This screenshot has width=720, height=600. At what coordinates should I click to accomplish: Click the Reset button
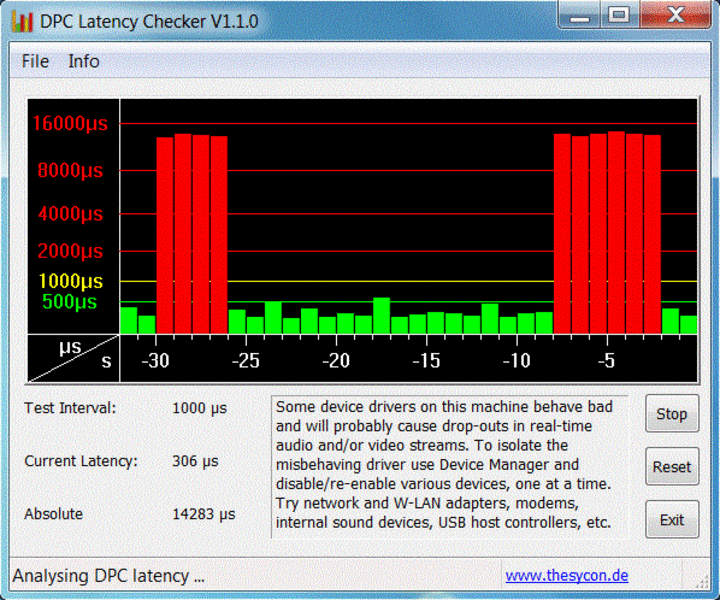[x=672, y=467]
